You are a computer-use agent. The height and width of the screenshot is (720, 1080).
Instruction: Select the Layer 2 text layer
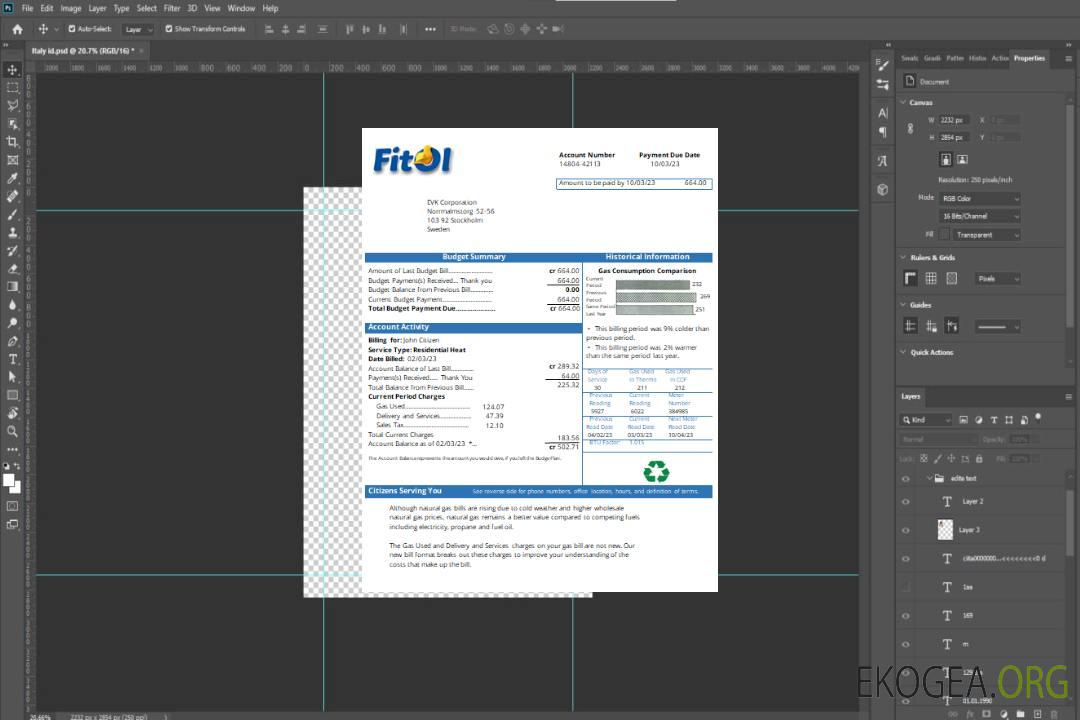(x=972, y=502)
